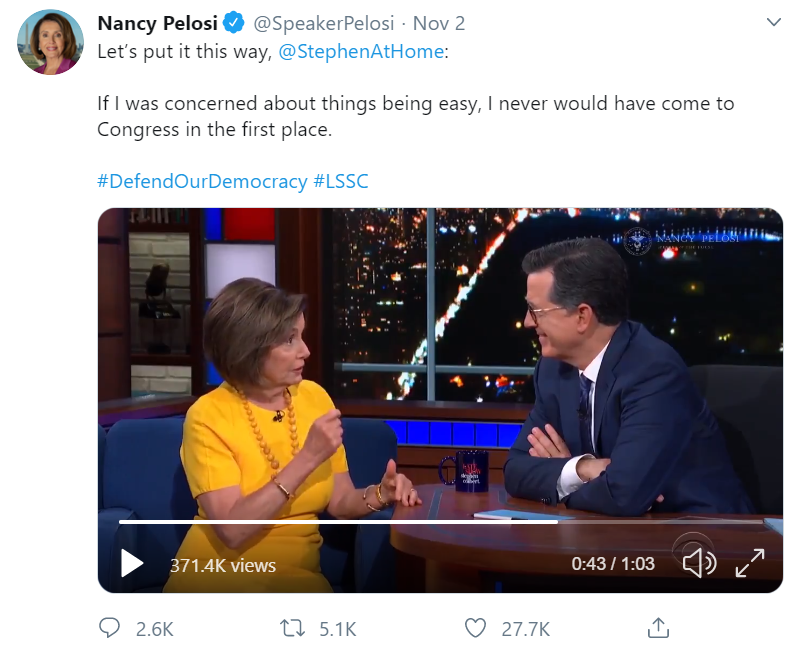Viewport: 799px width, 650px height.
Task: Click the blue verified badge
Action: tap(235, 23)
